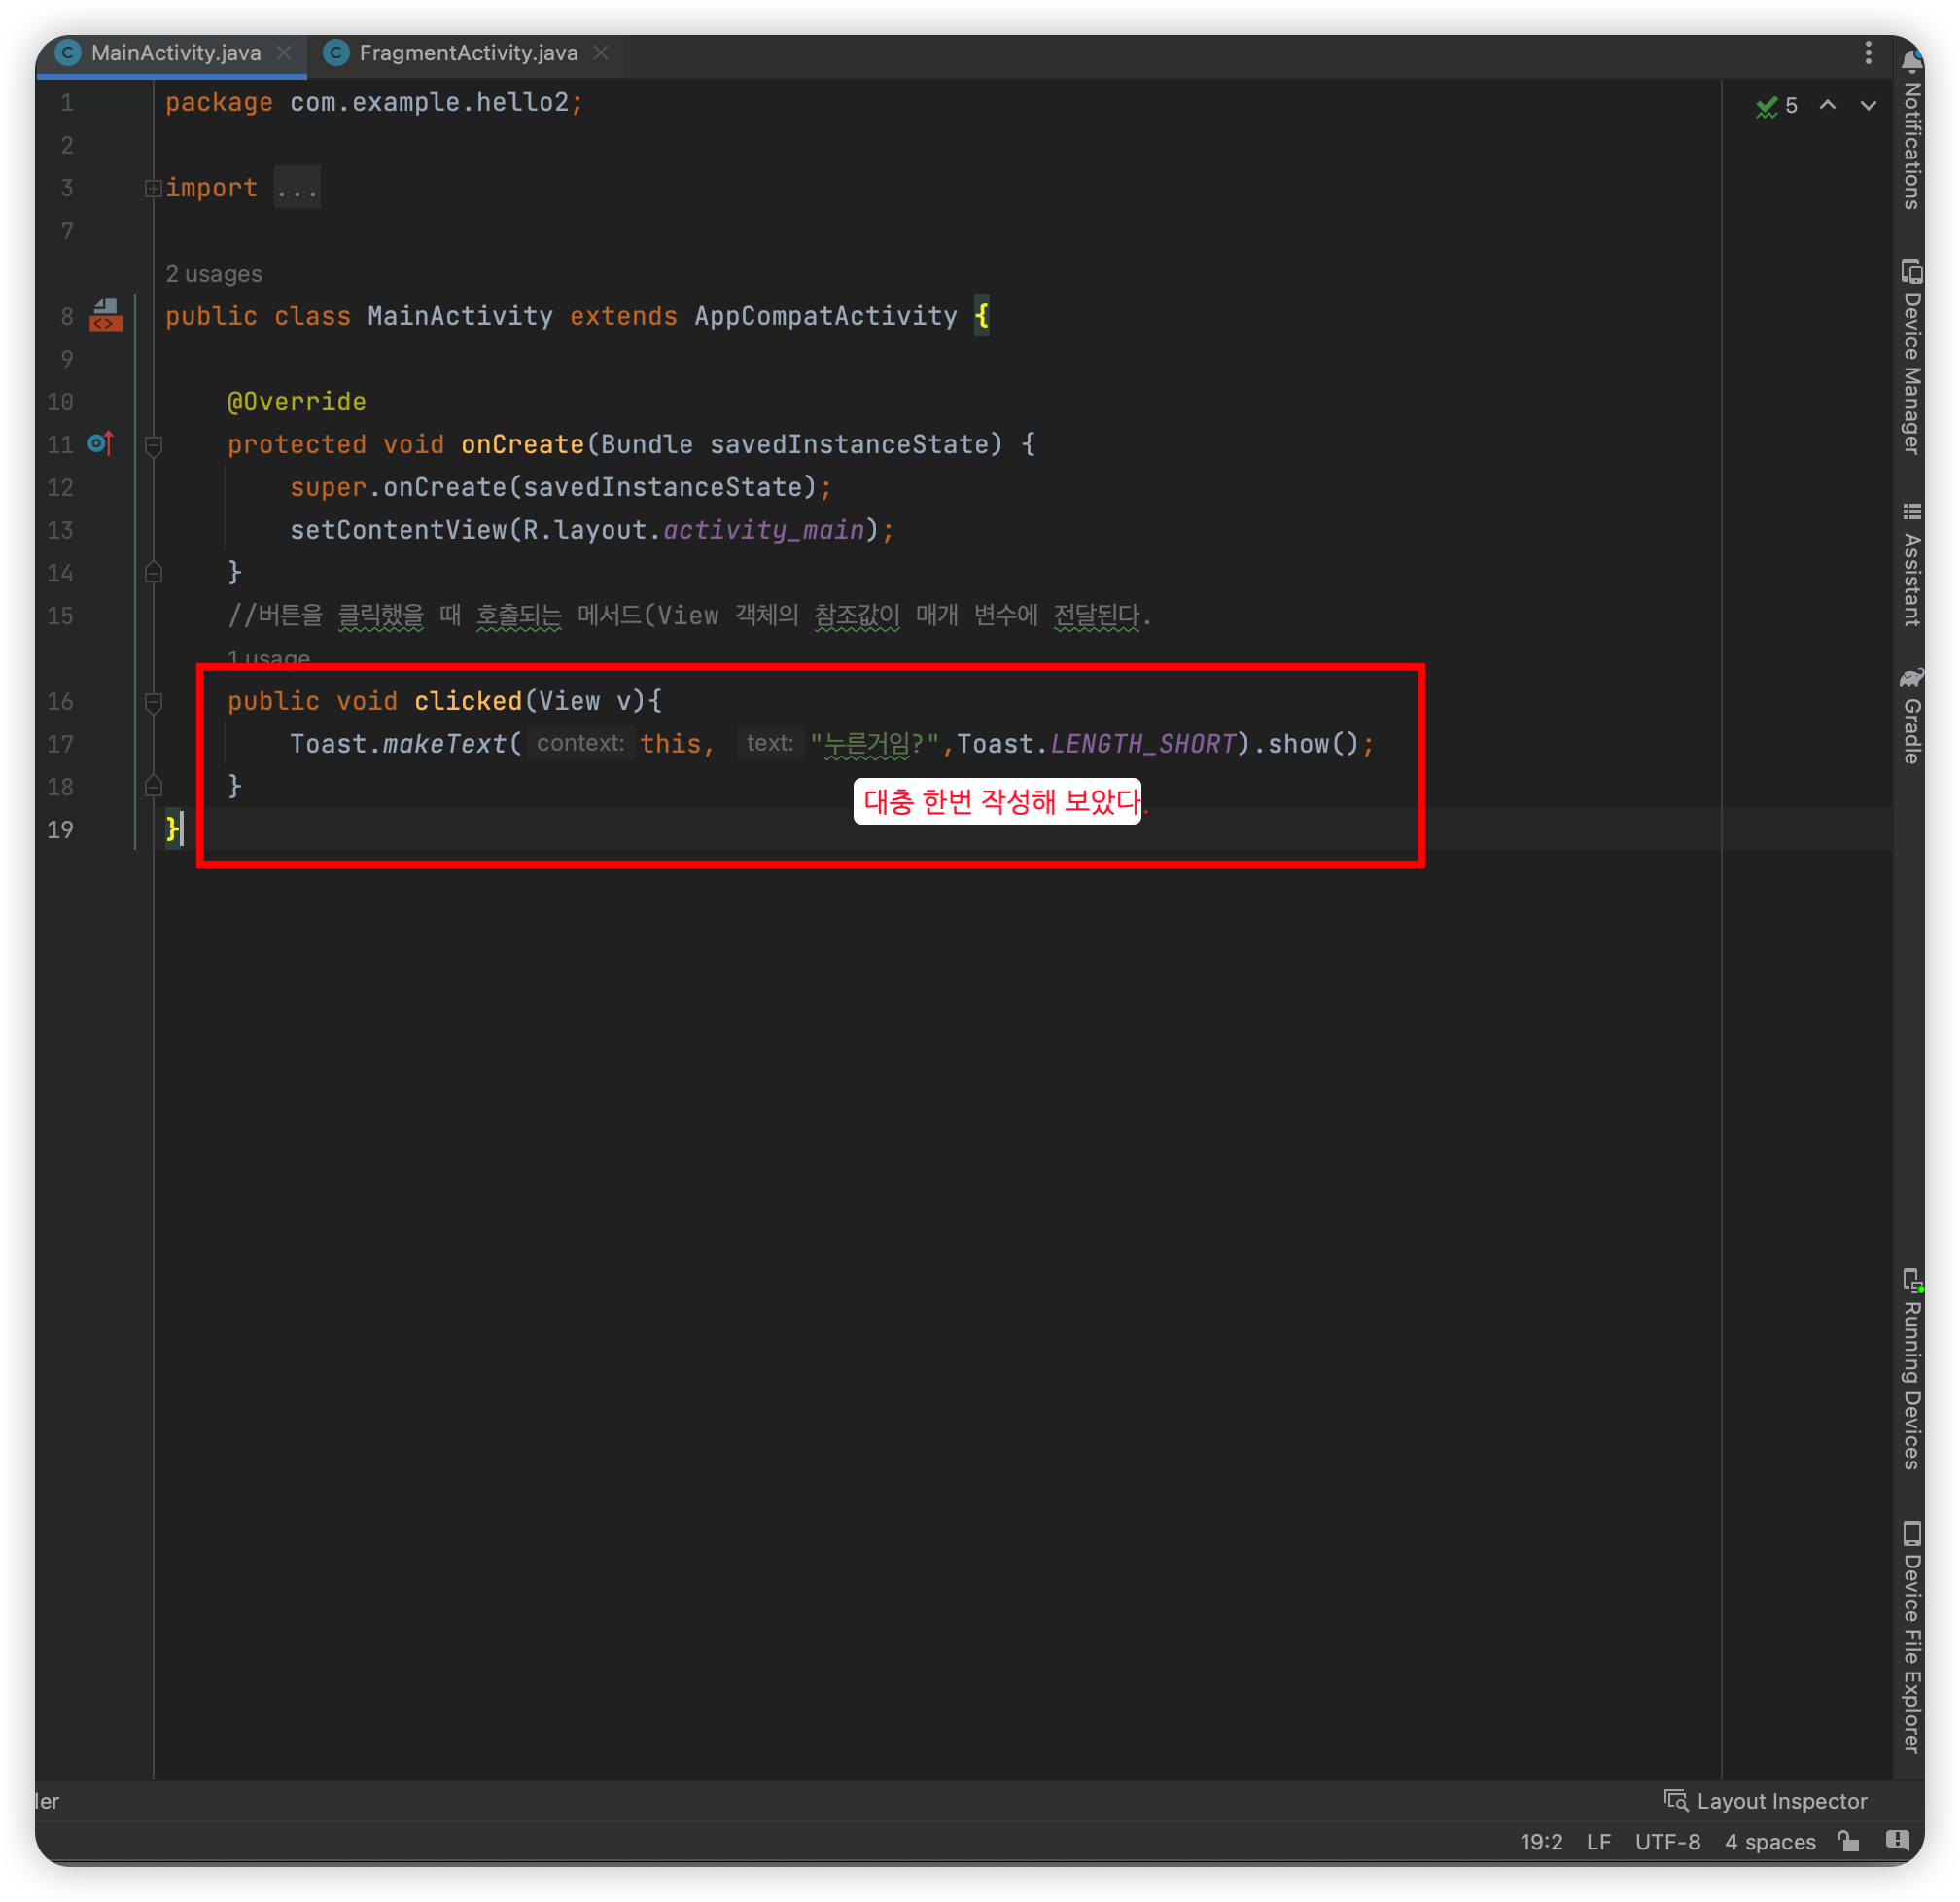Open the LF line separator selector
Image resolution: width=1960 pixels, height=1902 pixels.
(1598, 1841)
